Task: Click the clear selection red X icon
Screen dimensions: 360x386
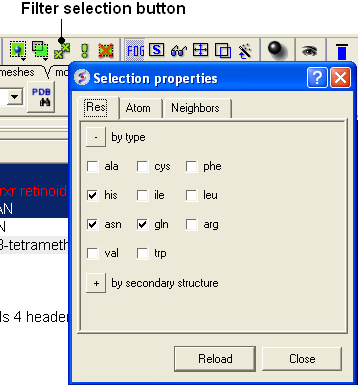Action: (106, 51)
